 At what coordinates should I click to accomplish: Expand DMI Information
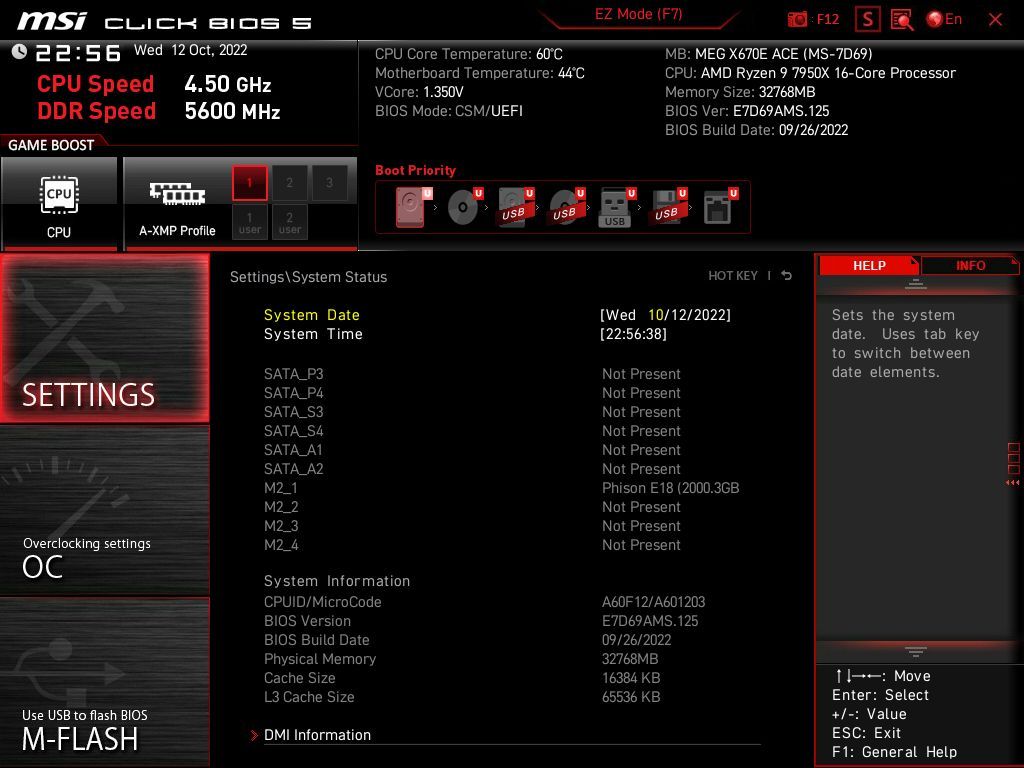[x=317, y=735]
